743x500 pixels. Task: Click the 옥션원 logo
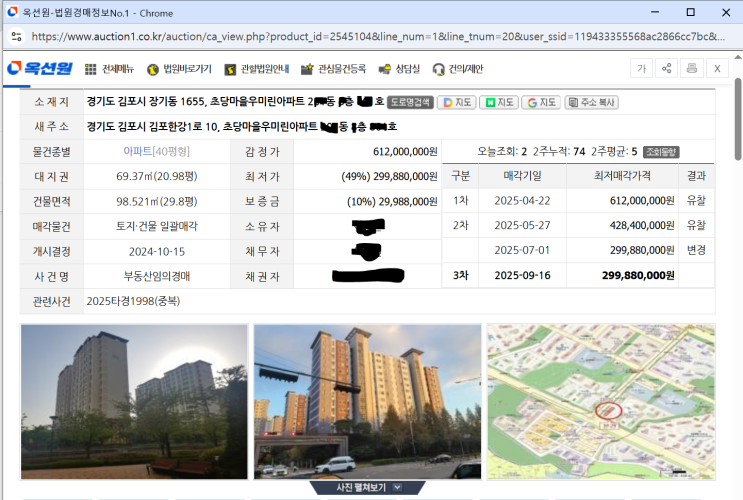click(38, 69)
